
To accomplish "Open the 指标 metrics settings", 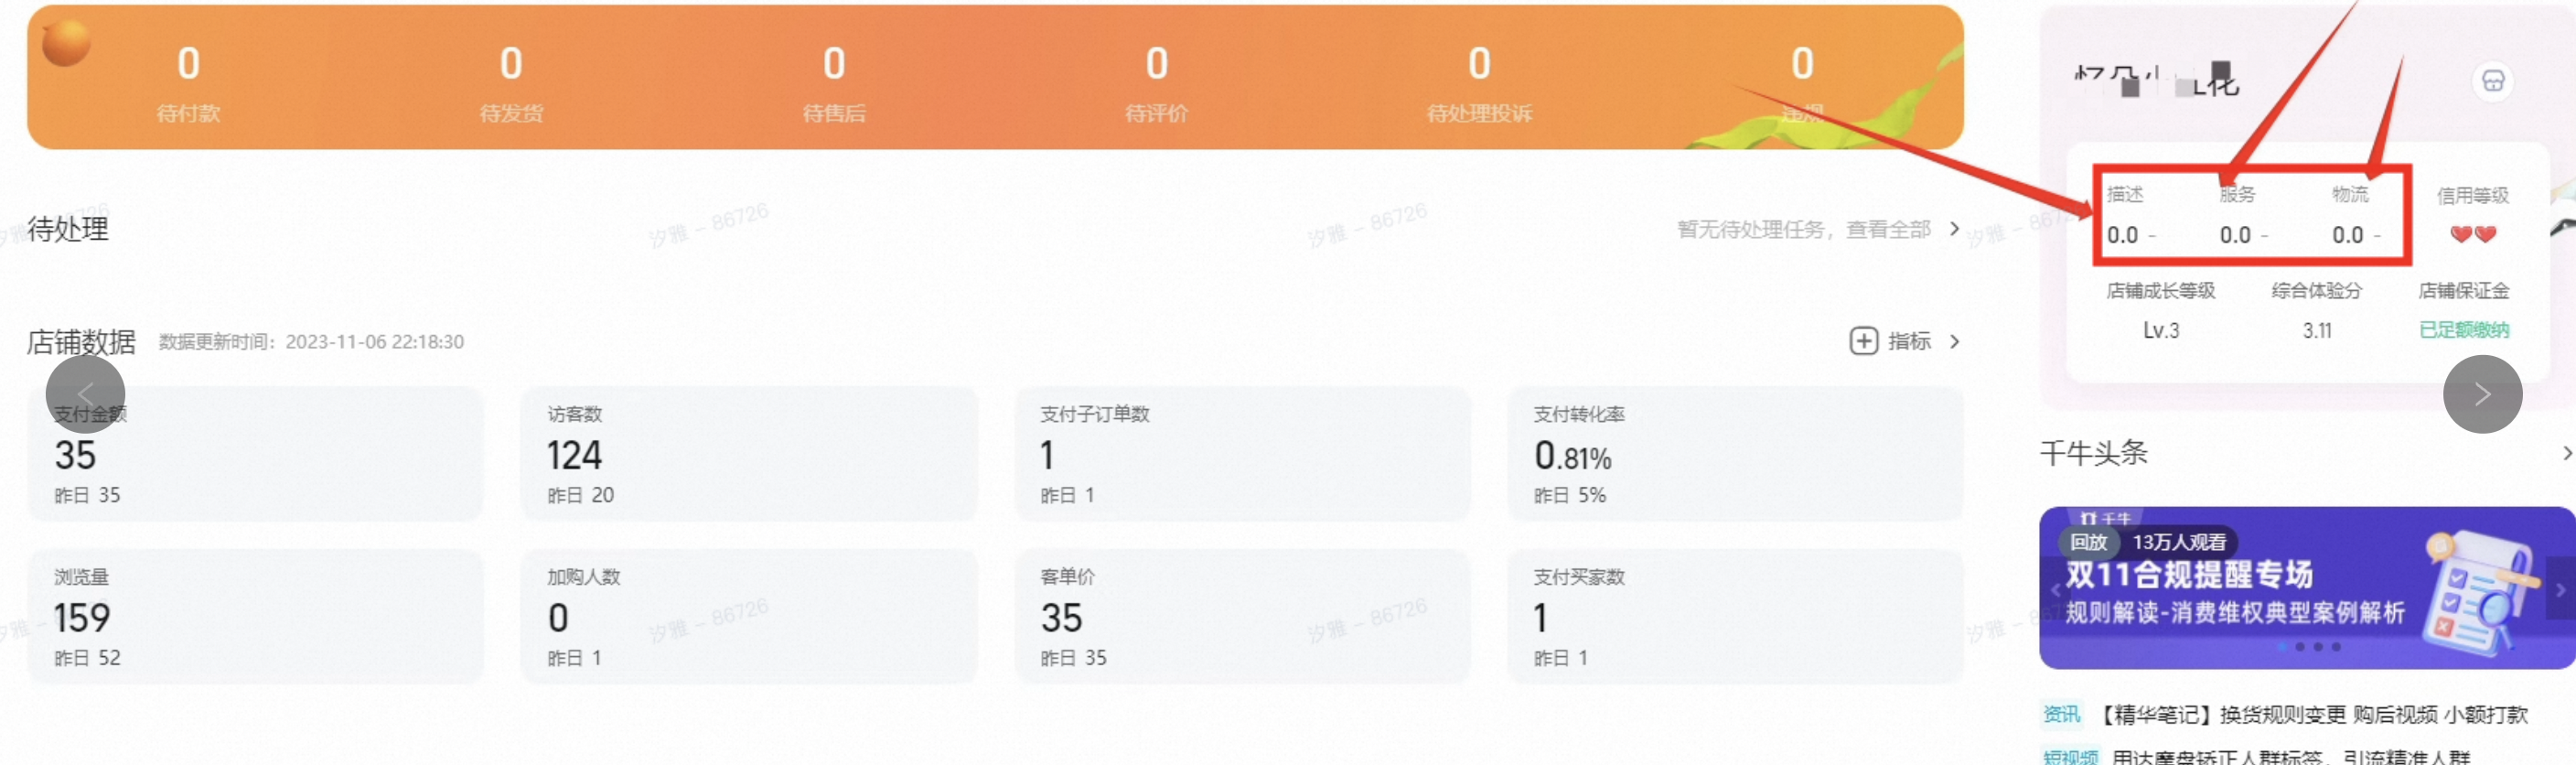I will pos(1909,341).
